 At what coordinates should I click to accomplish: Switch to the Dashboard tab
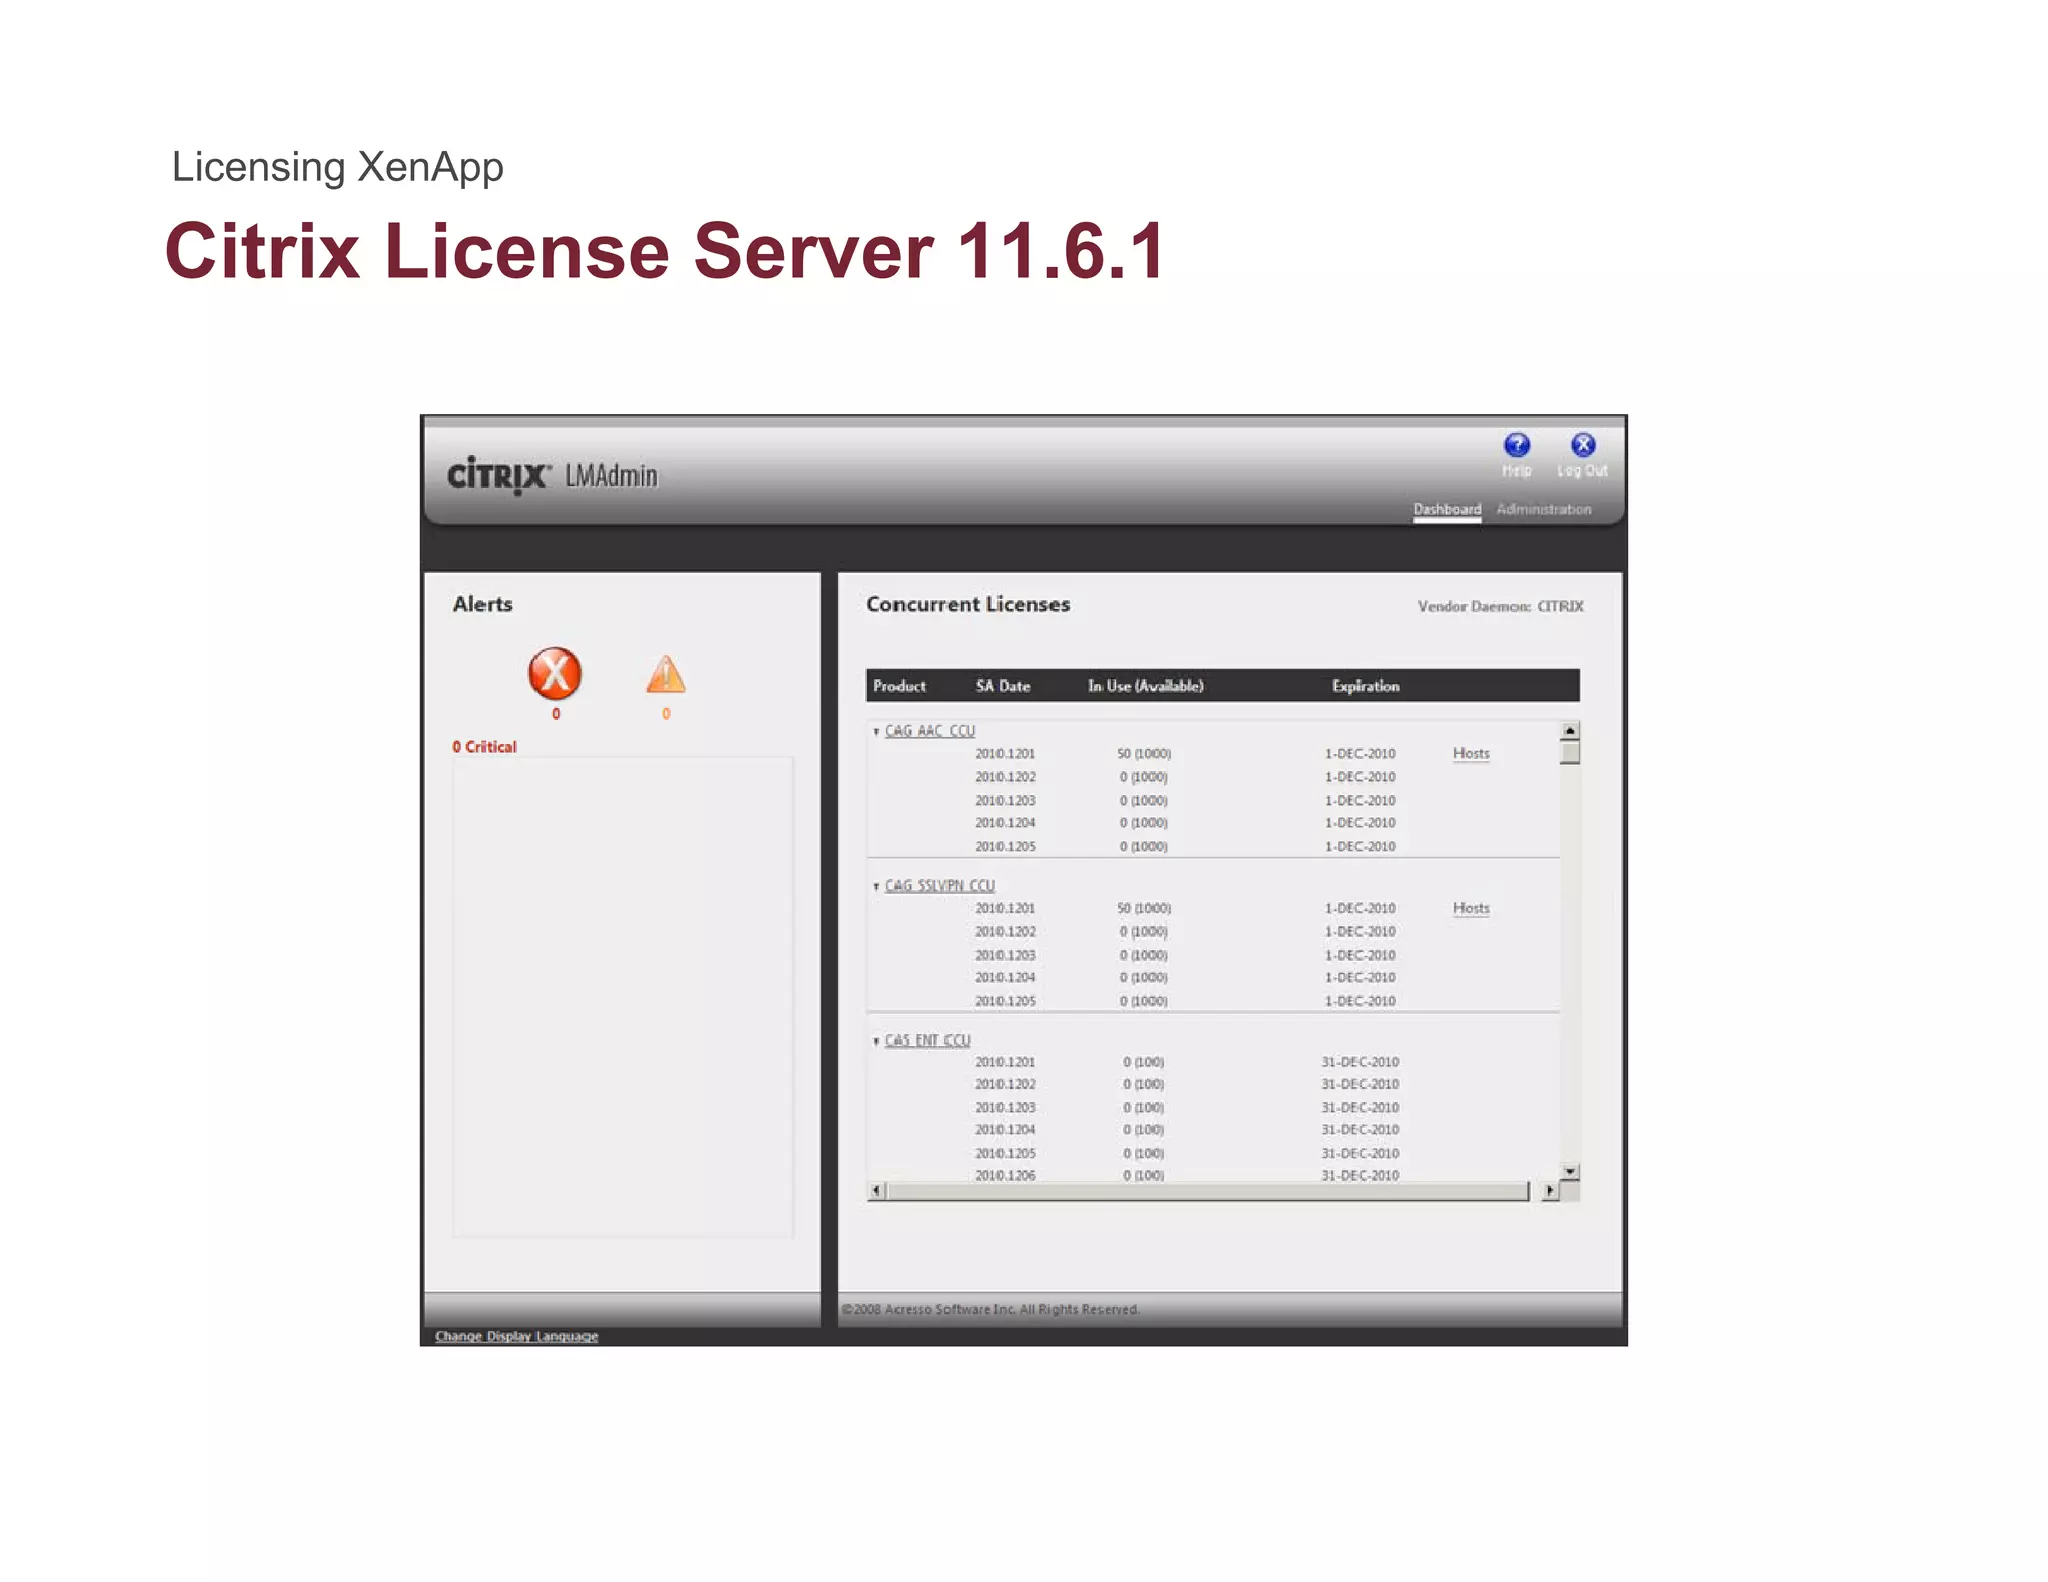[1447, 509]
